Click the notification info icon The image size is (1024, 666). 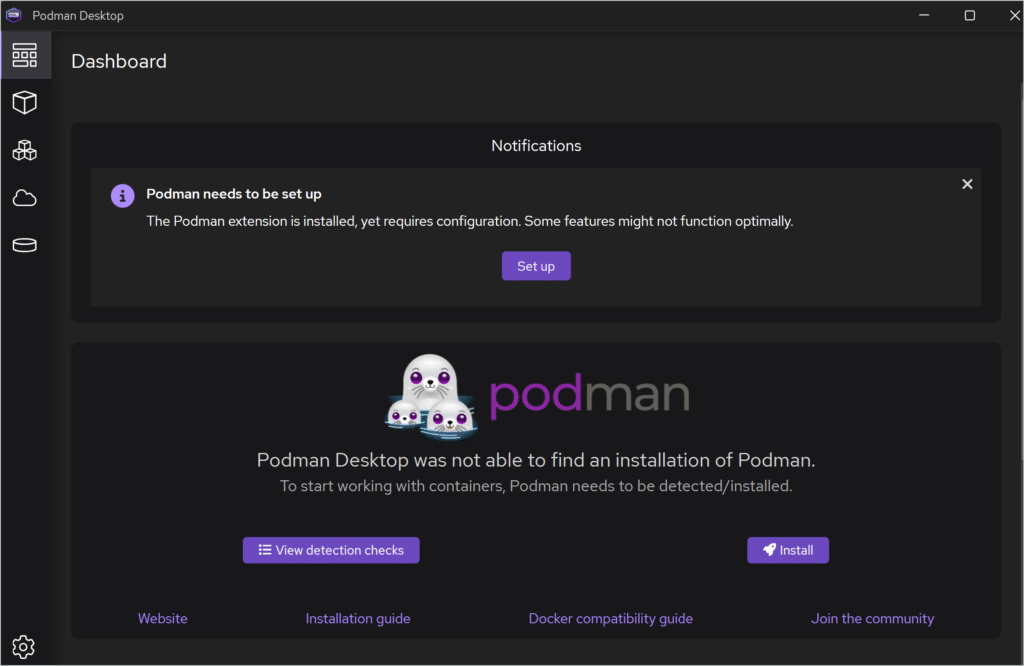pos(122,196)
